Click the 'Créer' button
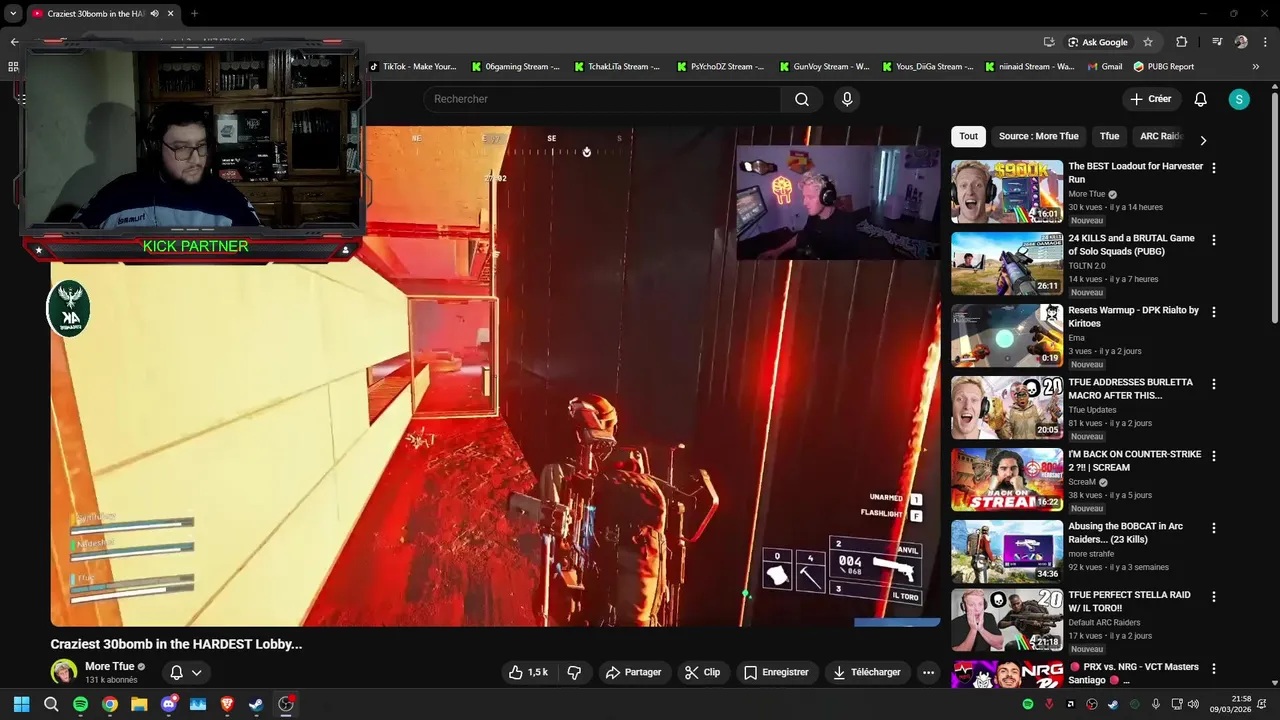 click(1151, 99)
